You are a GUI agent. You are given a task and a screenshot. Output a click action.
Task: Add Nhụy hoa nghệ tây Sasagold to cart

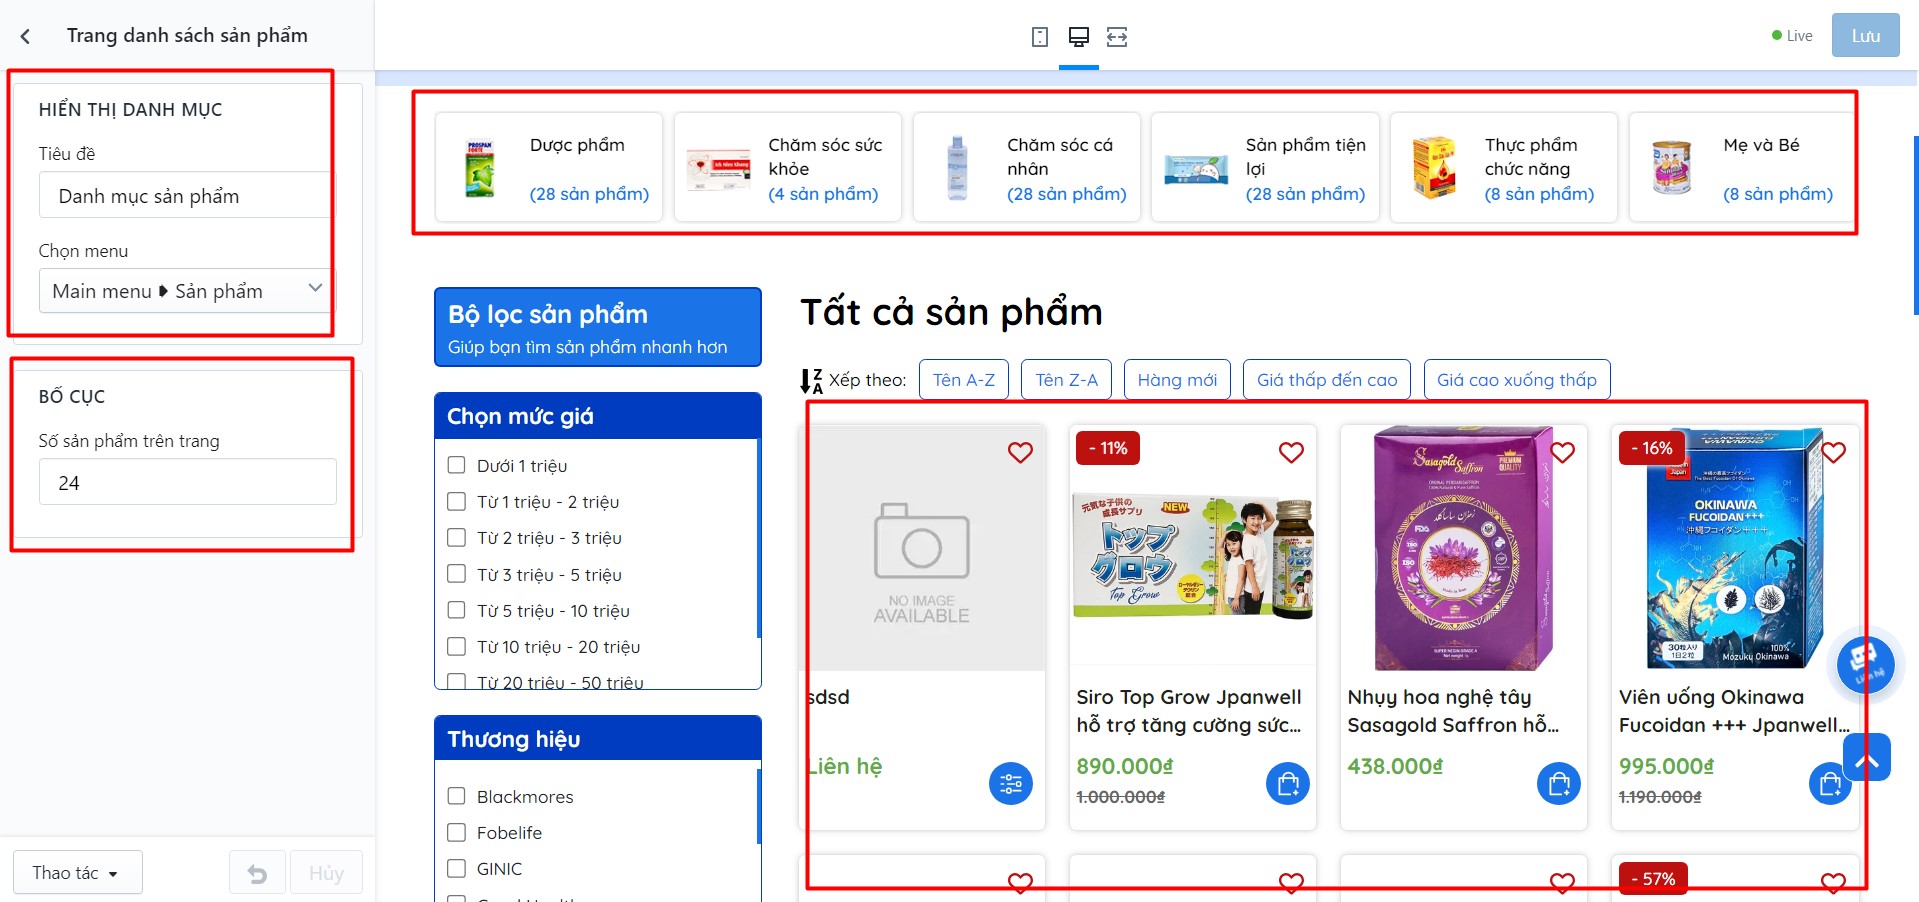[x=1559, y=784]
